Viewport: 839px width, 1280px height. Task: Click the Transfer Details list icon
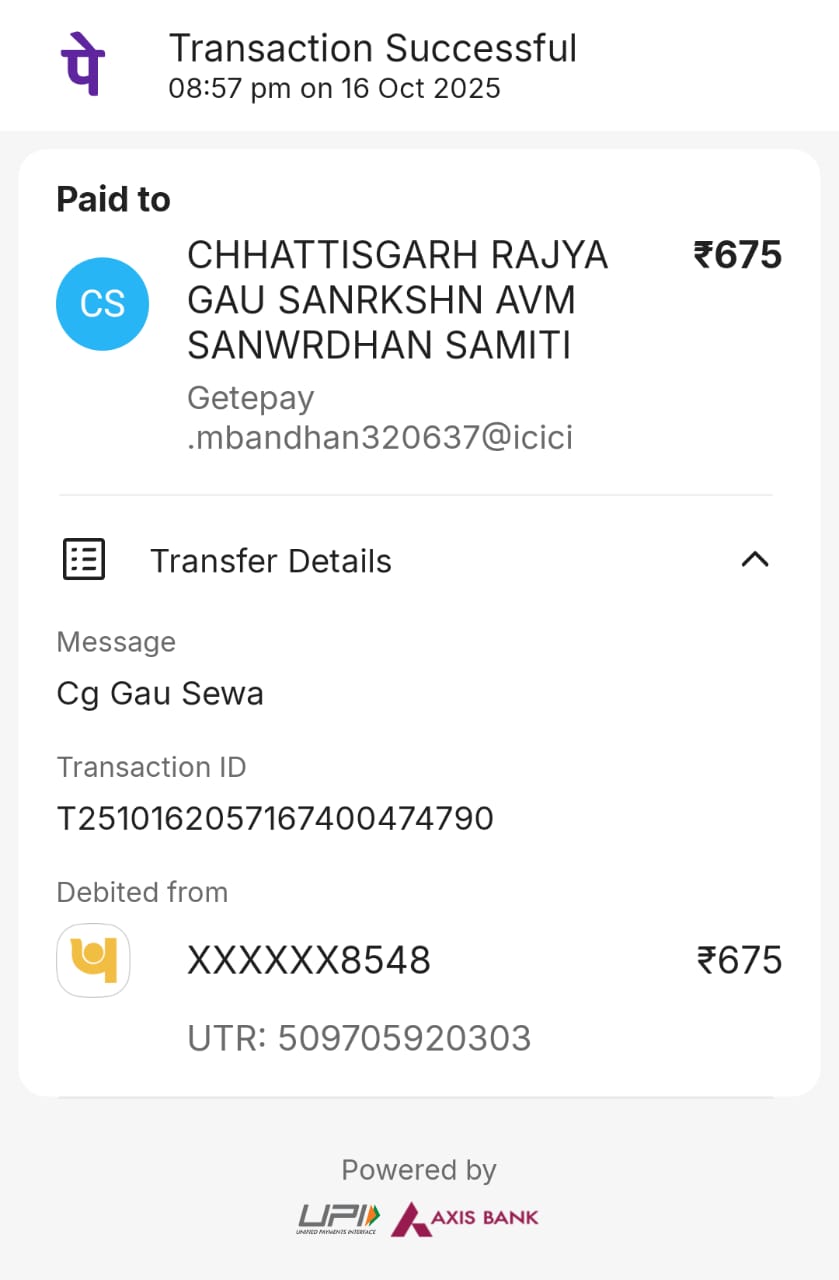tap(84, 560)
